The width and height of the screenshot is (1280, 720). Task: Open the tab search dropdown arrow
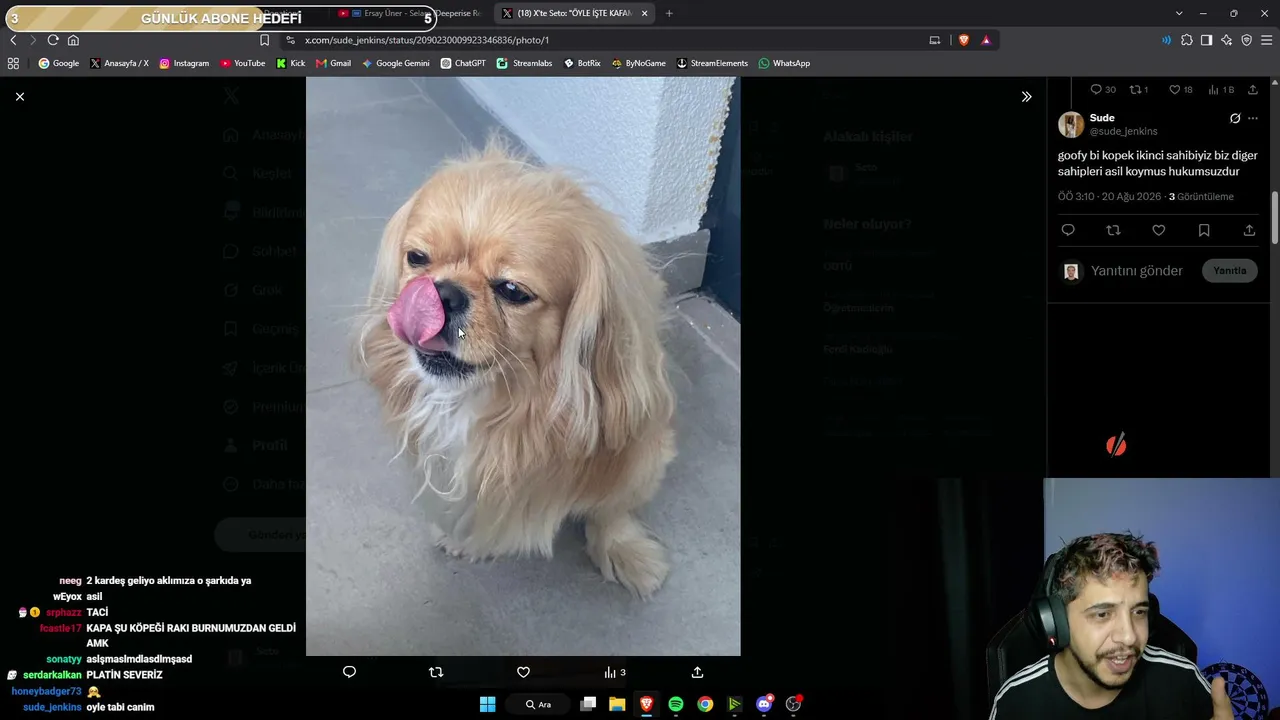[x=1179, y=13]
